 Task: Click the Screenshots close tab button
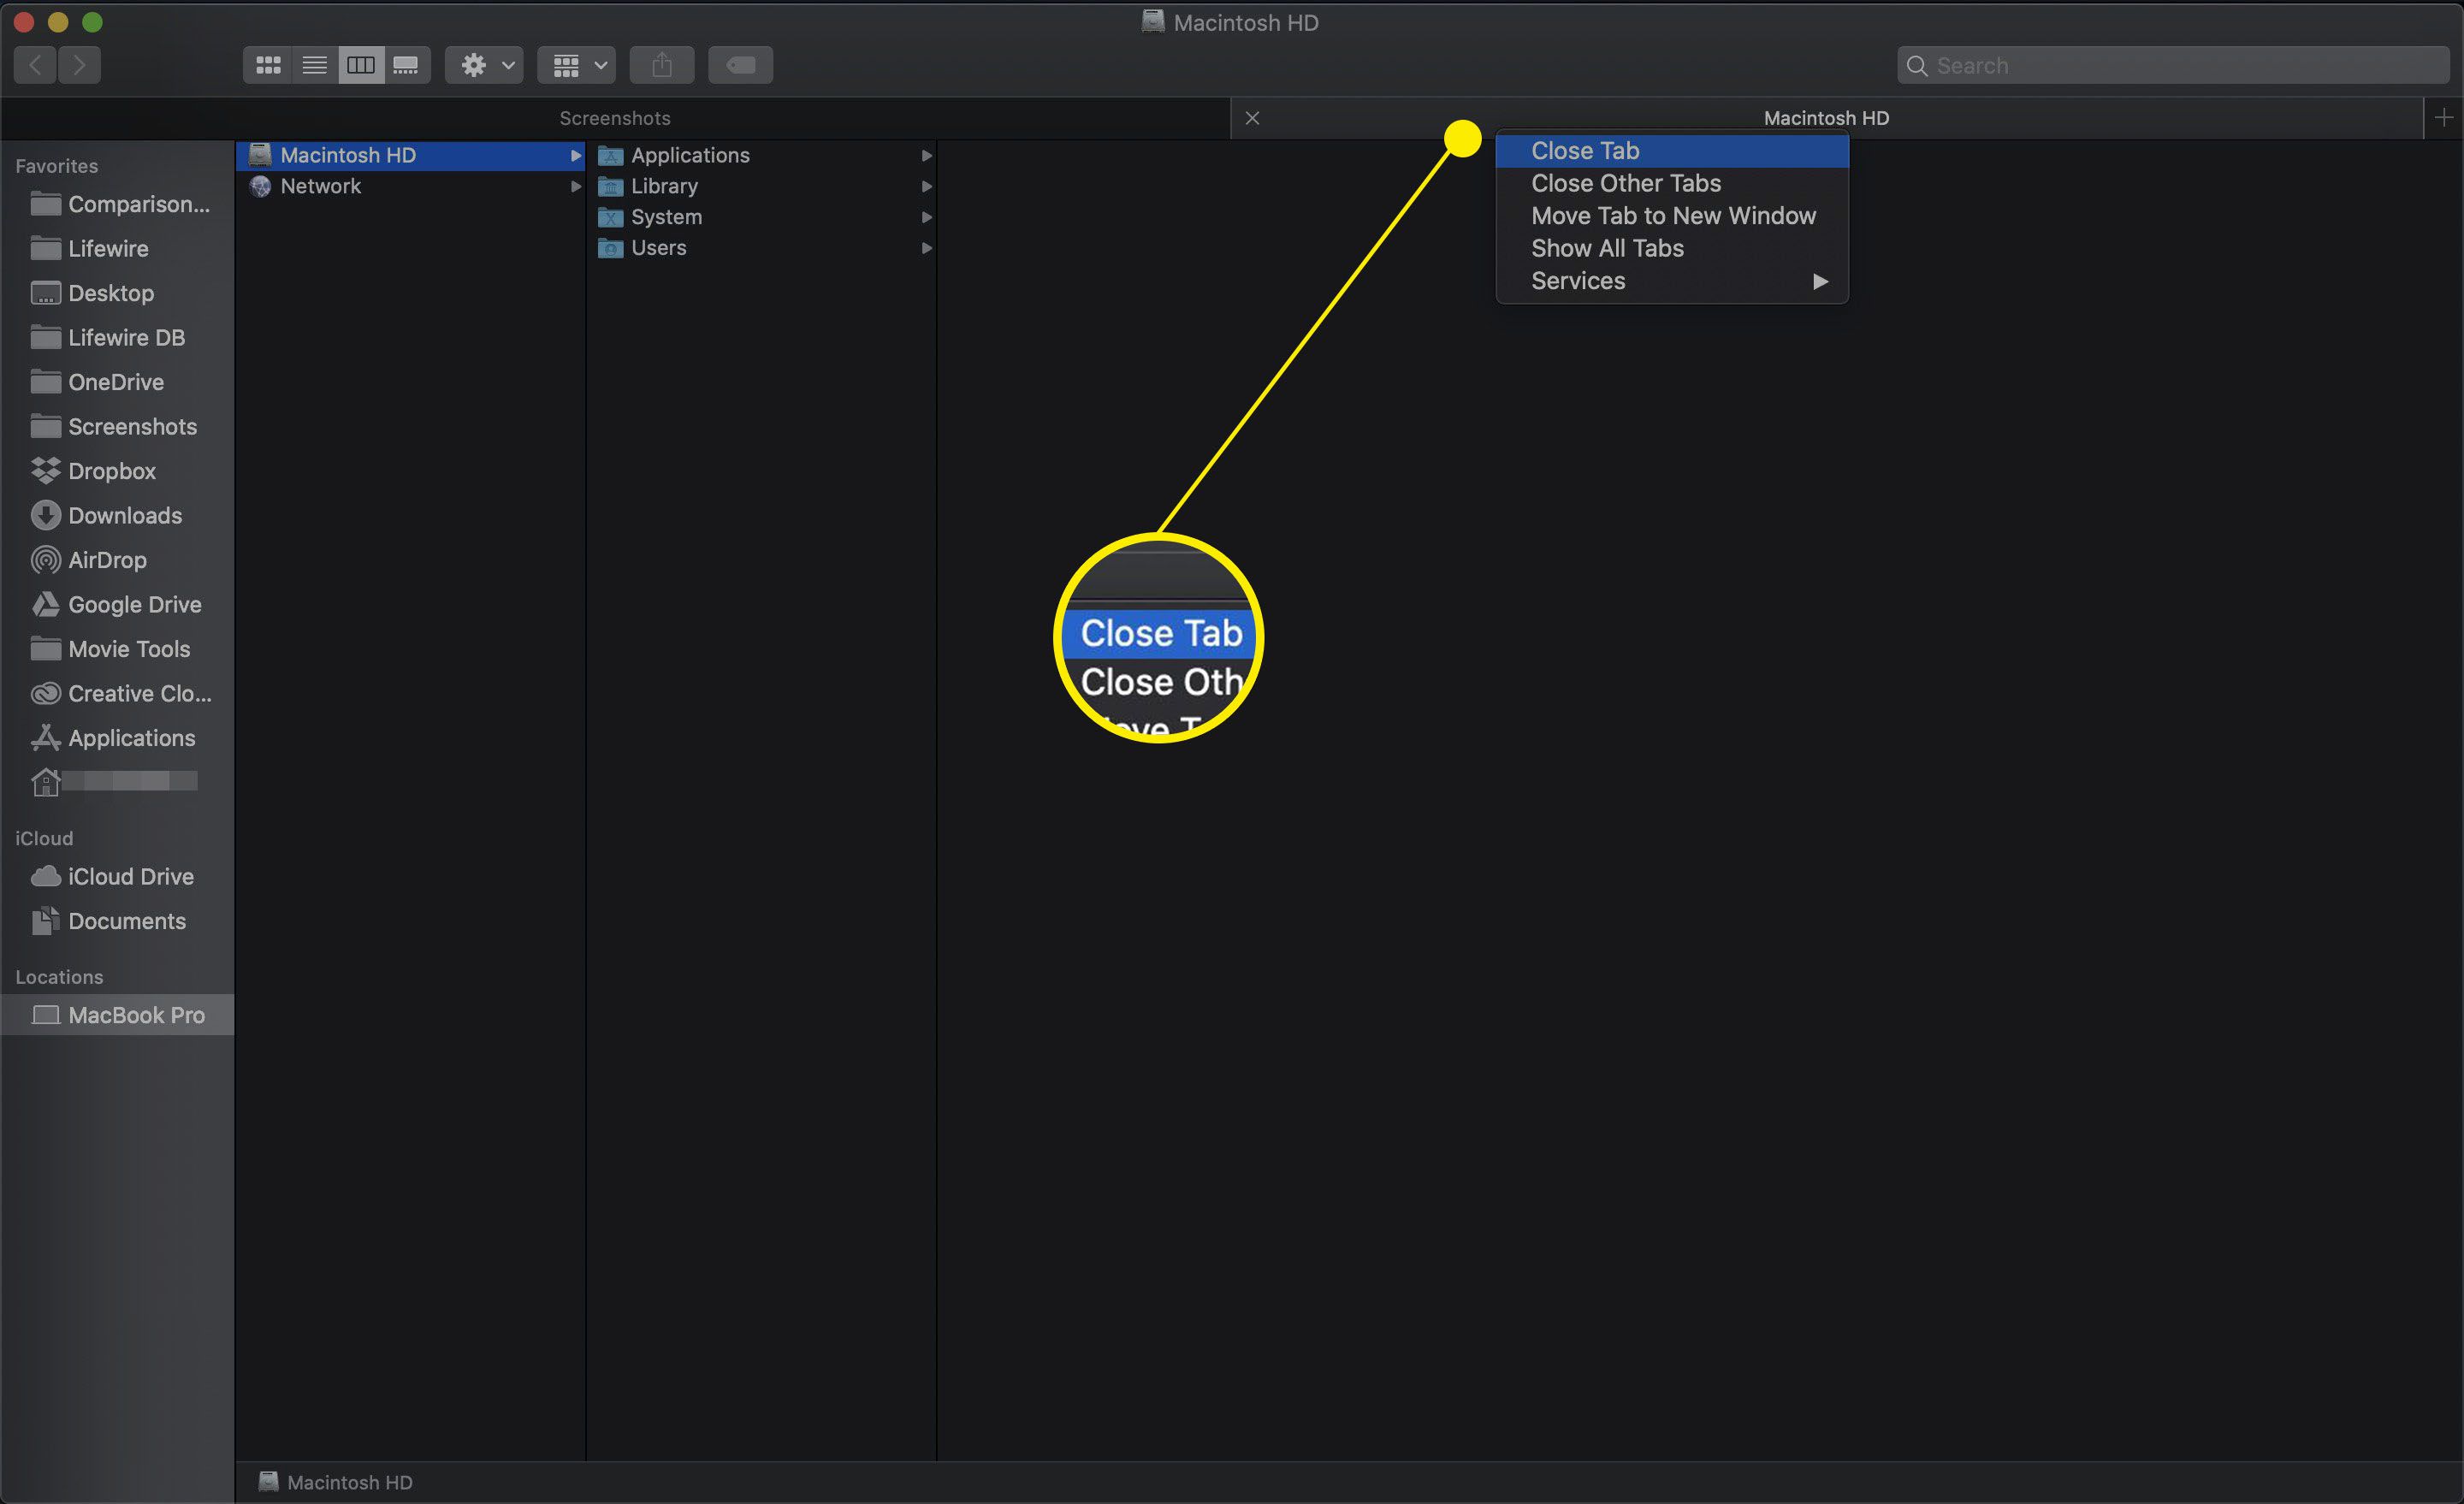tap(1252, 118)
